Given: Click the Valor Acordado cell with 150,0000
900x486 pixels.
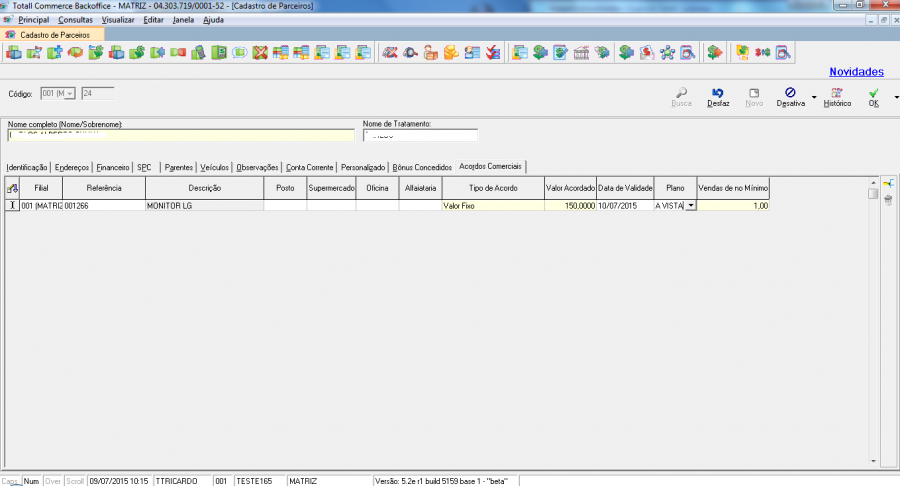Looking at the screenshot, I should (x=570, y=205).
